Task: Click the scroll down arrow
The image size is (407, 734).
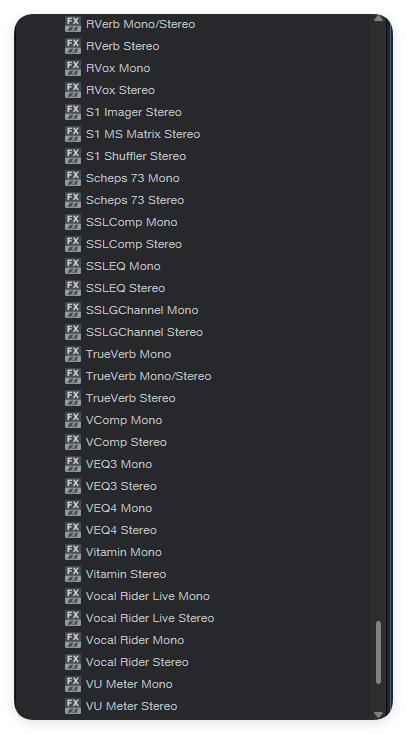Action: coord(378,715)
